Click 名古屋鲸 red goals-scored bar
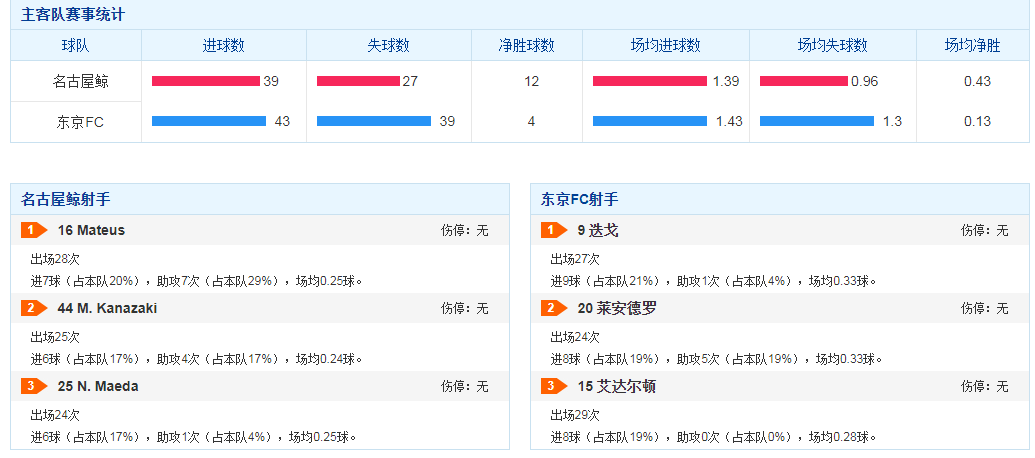The height and width of the screenshot is (458, 1035). click(x=205, y=82)
